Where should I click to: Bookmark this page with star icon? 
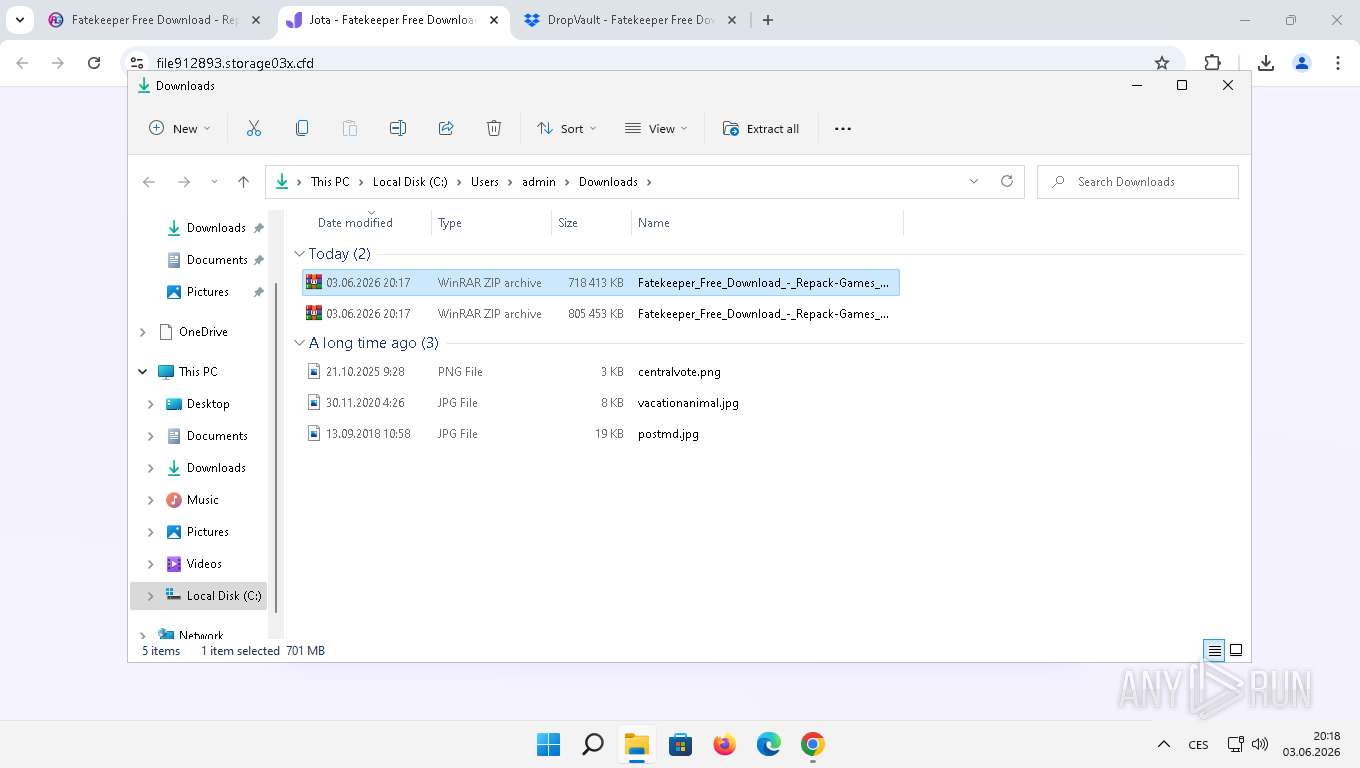click(1162, 63)
